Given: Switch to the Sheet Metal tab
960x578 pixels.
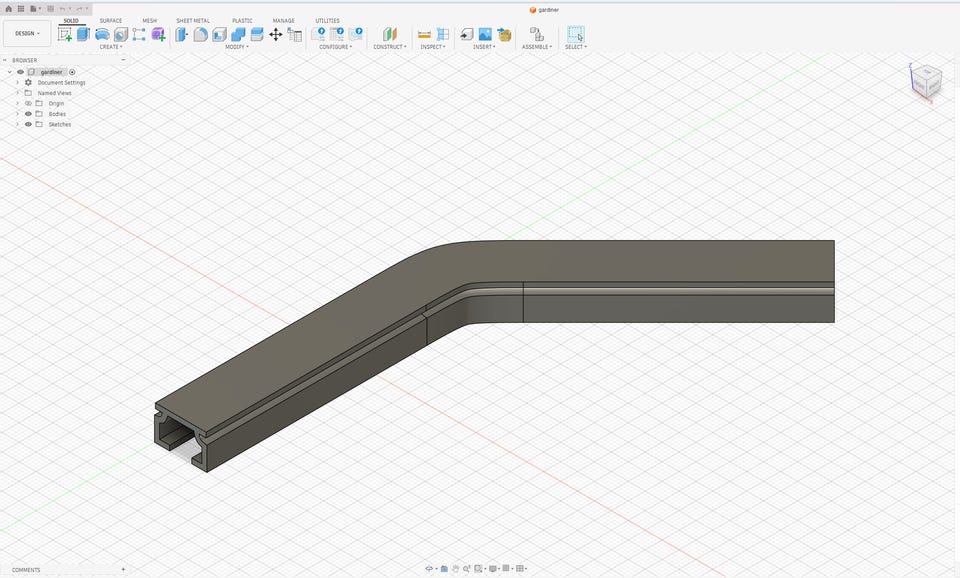Looking at the screenshot, I should [193, 21].
